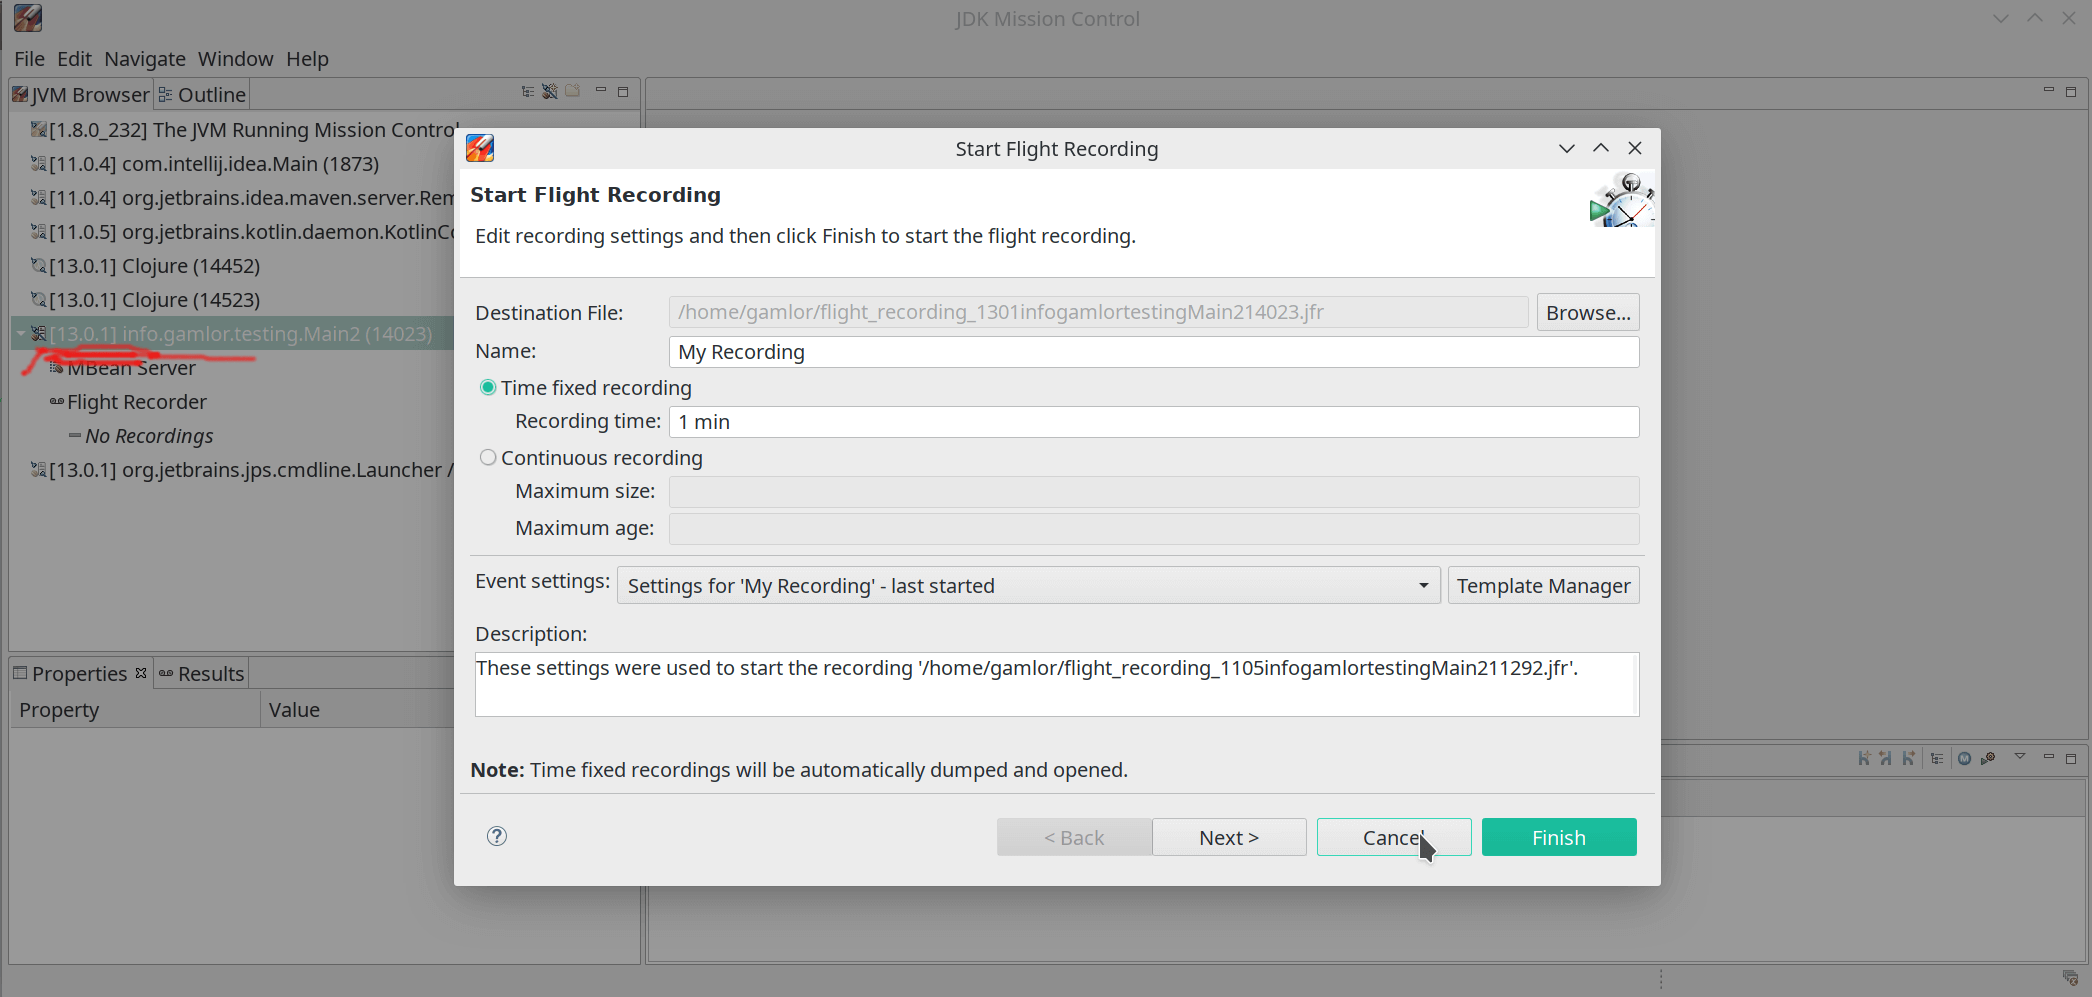Click the right-arrow stack trace icon in lower panel
Screen dimensions: 2092x997
1909,758
